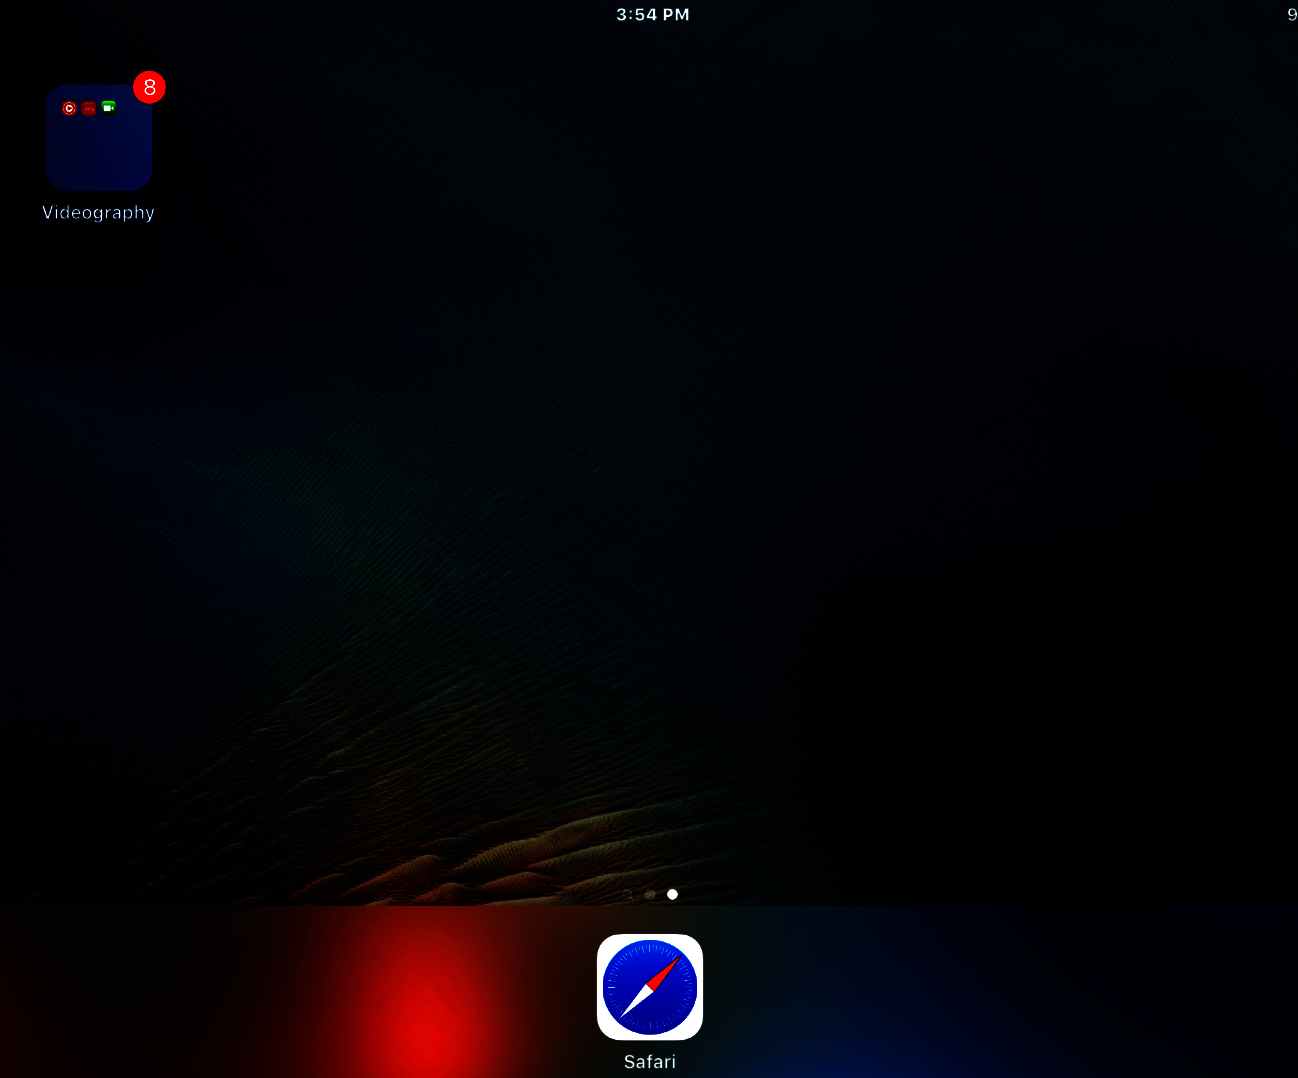The image size is (1298, 1078).
Task: Tap the red notification badge showing 8
Action: point(148,87)
